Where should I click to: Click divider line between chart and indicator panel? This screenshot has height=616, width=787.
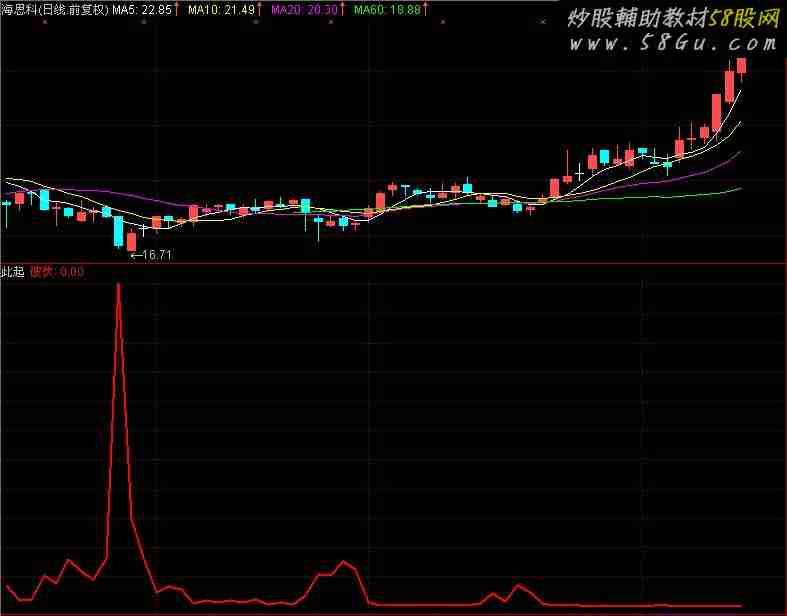click(x=393, y=263)
